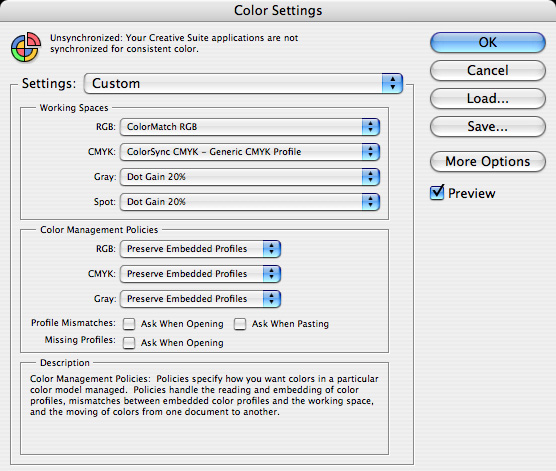Click the Description text area
Image resolution: width=556 pixels, height=471 pixels.
click(205, 411)
